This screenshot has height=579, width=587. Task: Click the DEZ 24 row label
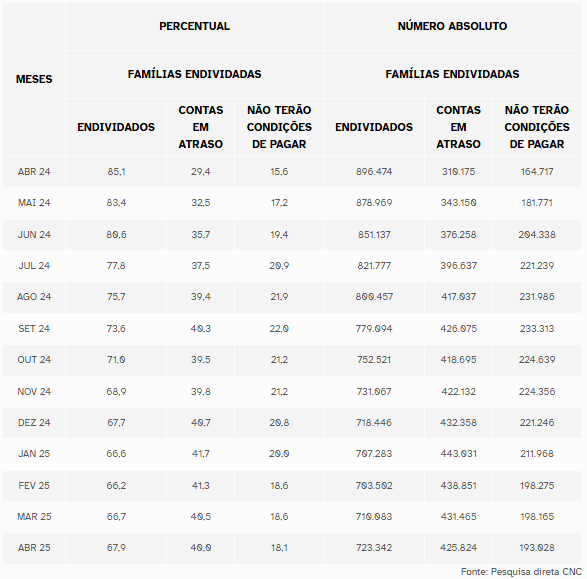click(x=34, y=423)
